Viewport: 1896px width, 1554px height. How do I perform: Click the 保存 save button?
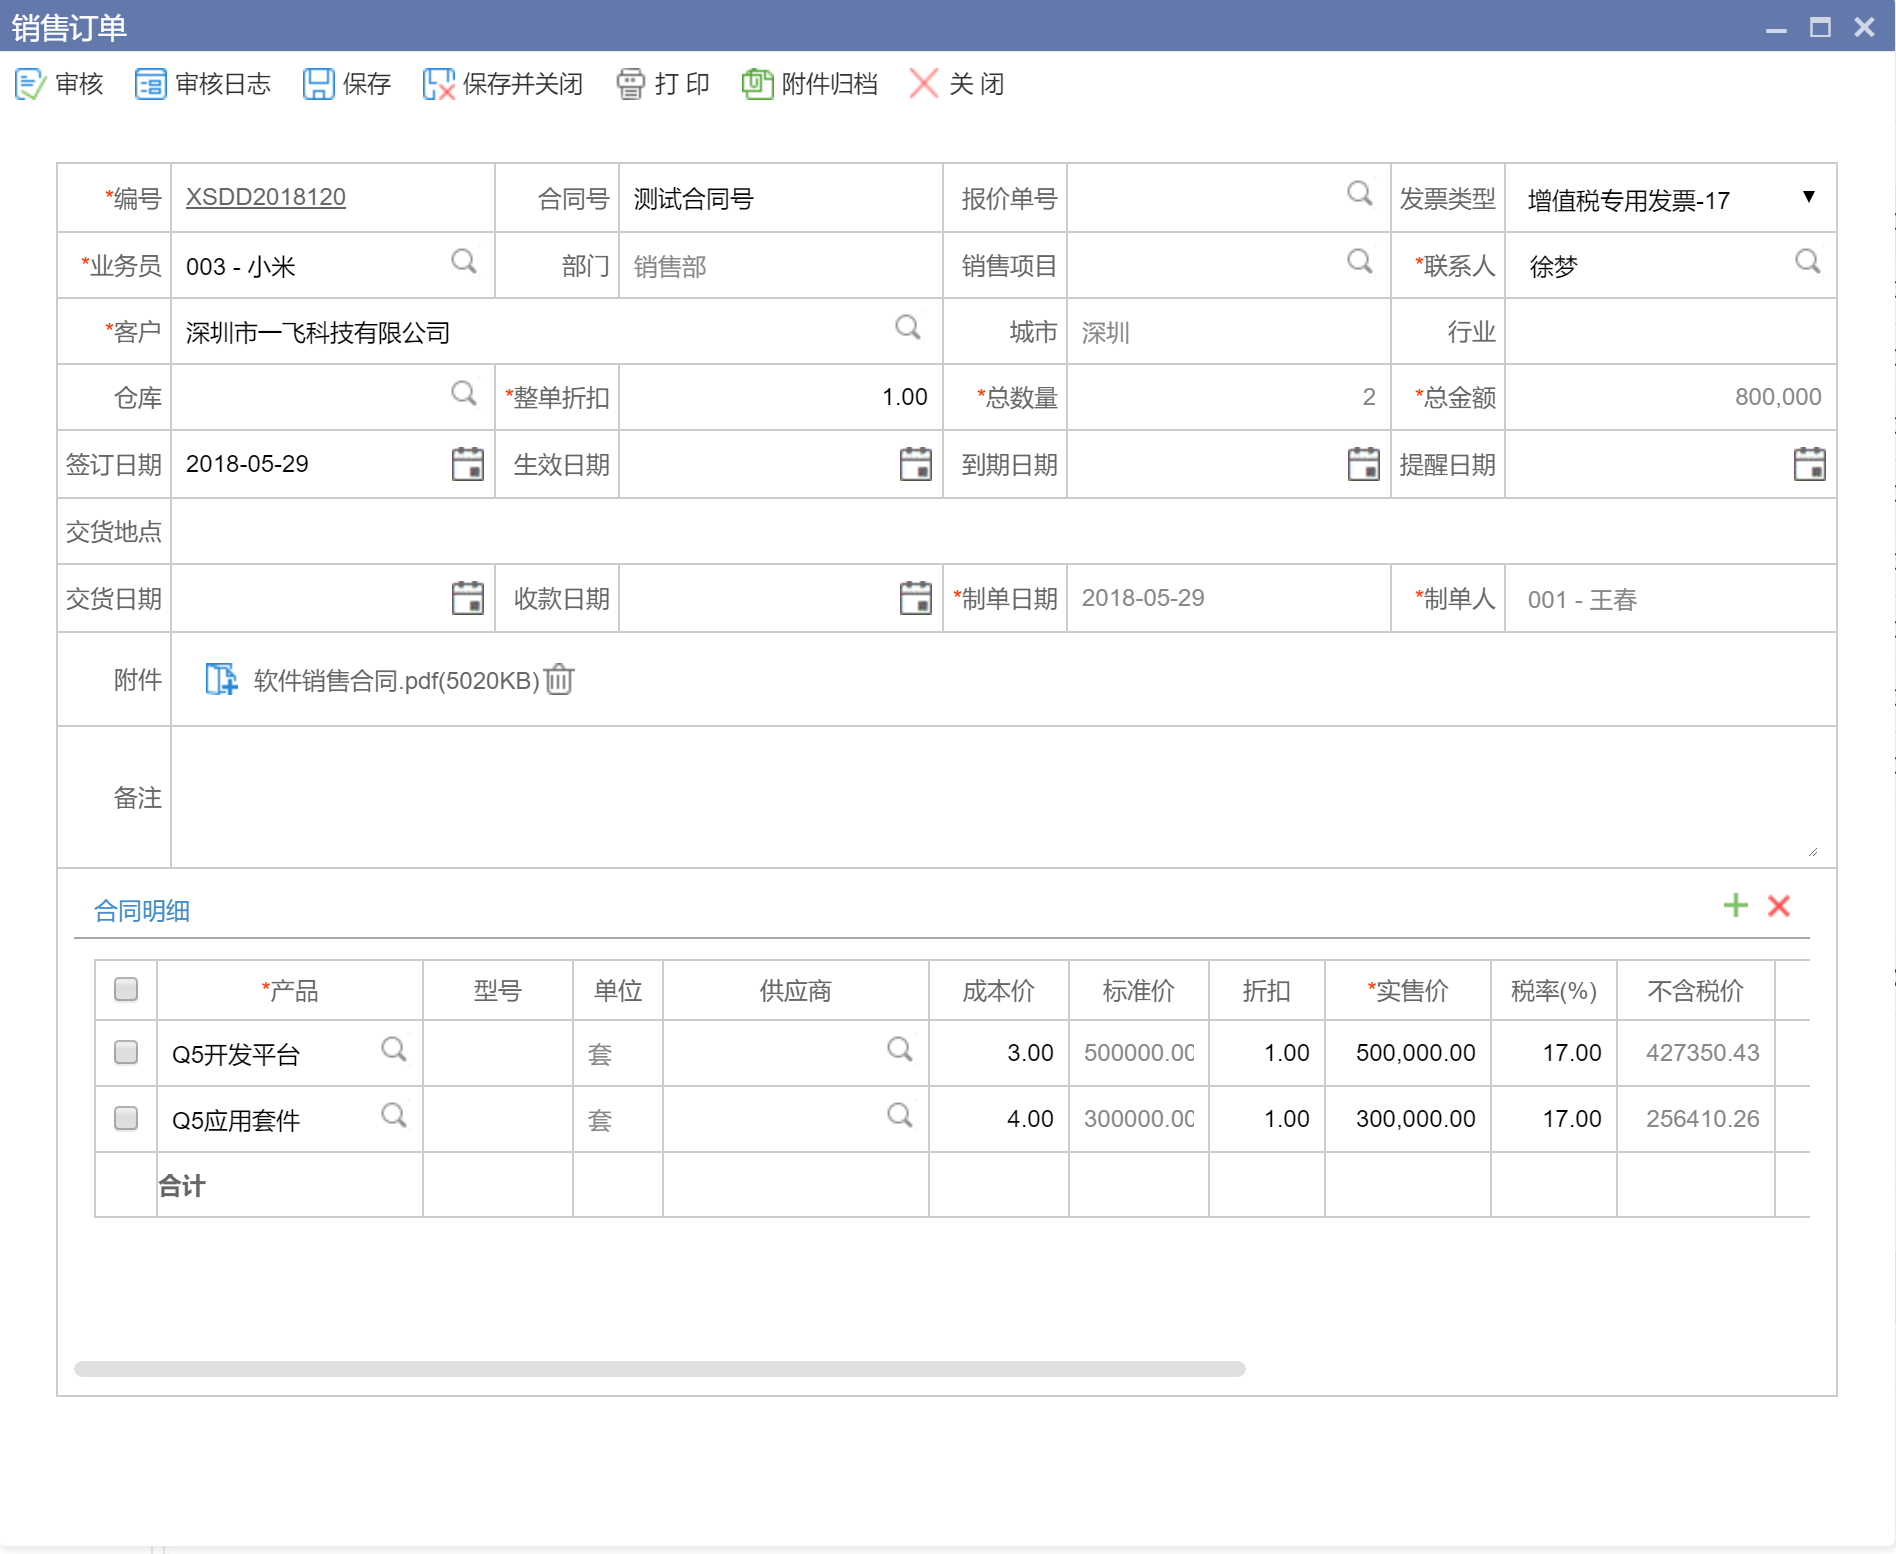[x=347, y=84]
